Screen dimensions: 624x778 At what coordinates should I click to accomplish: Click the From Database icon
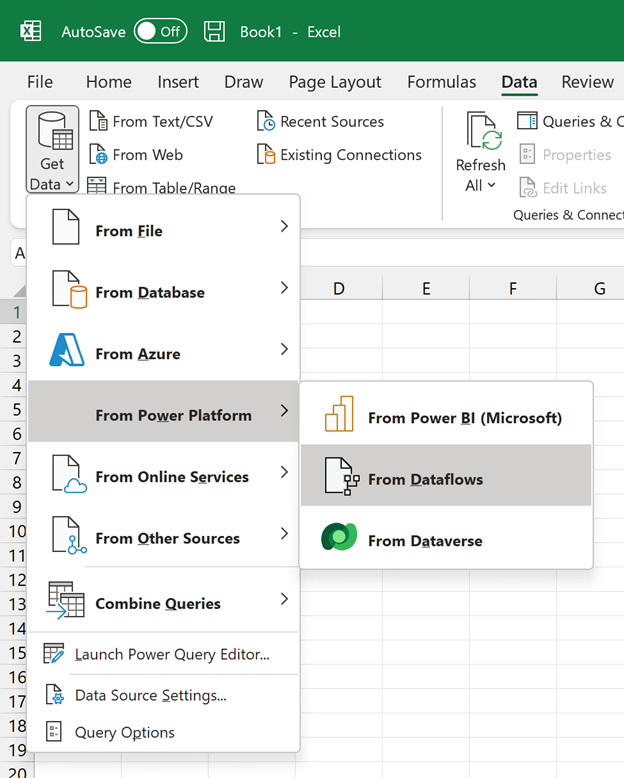tap(69, 289)
